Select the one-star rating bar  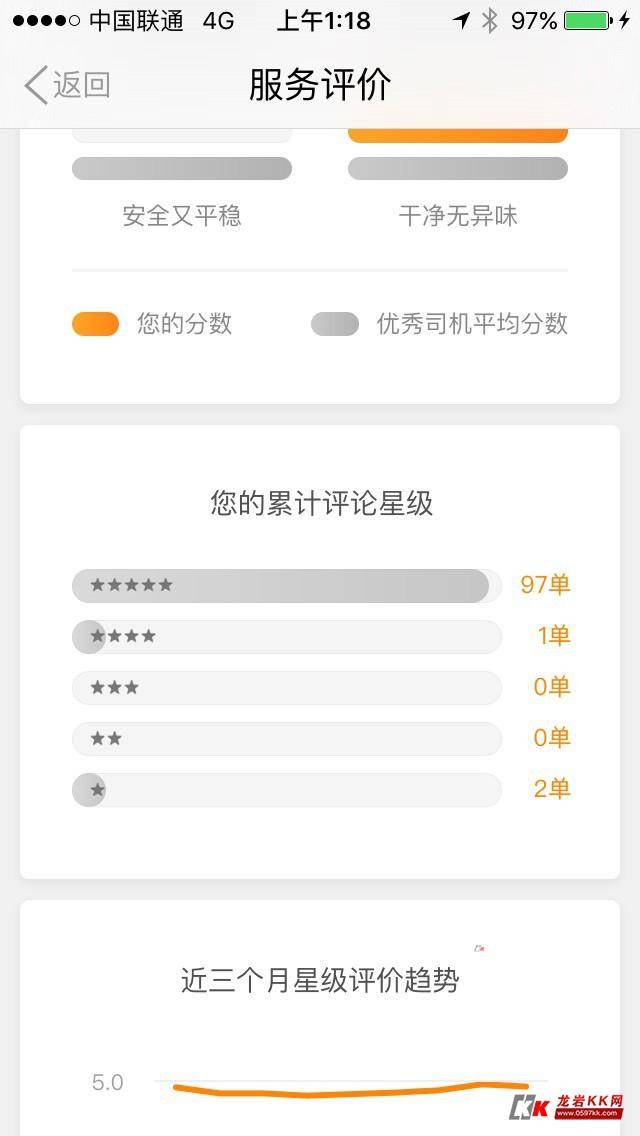[286, 790]
